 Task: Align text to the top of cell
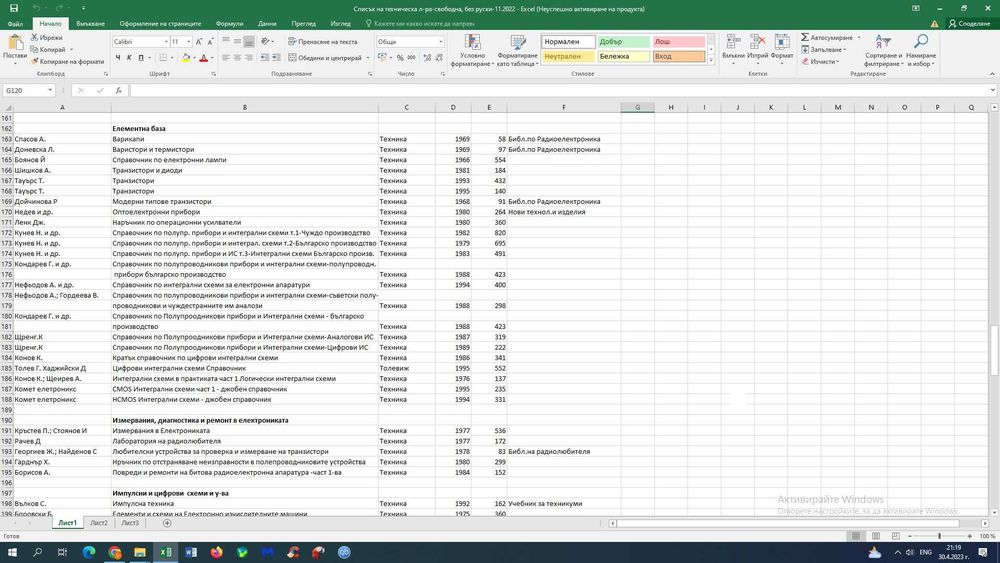(x=226, y=41)
